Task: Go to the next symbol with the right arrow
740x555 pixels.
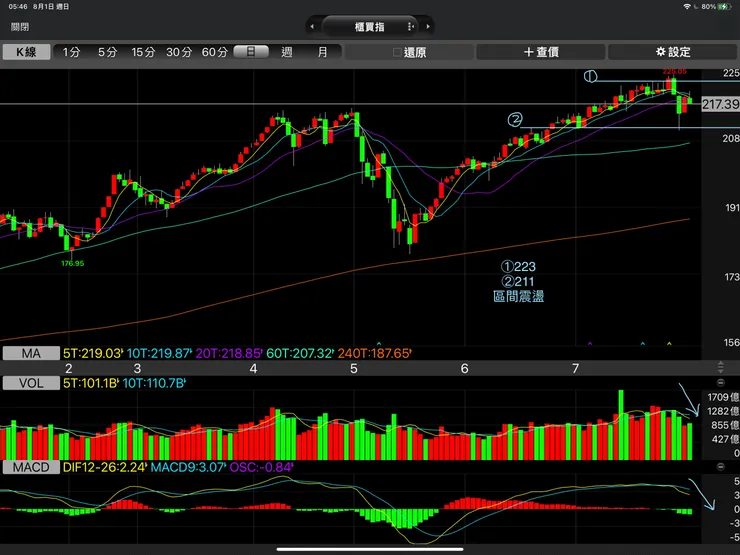Action: click(428, 27)
